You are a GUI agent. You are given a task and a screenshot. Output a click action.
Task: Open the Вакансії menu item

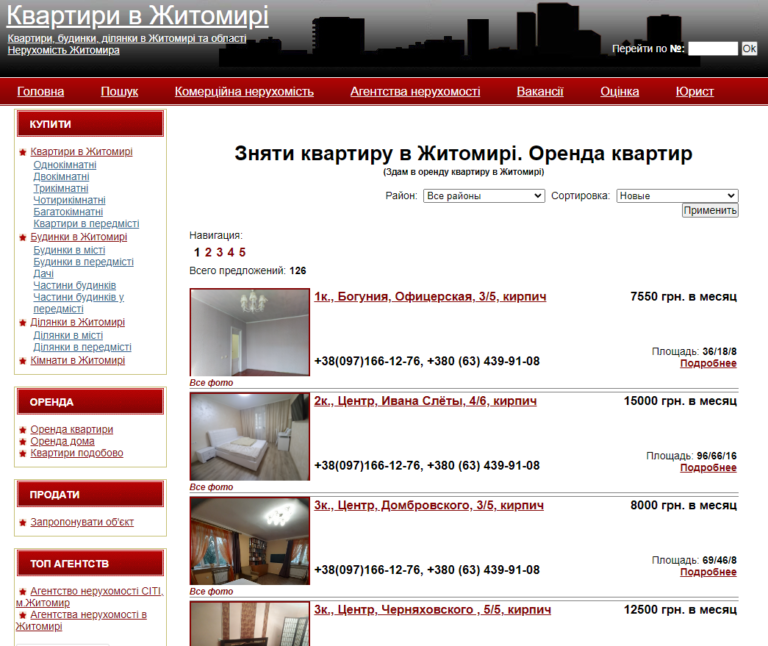click(540, 92)
